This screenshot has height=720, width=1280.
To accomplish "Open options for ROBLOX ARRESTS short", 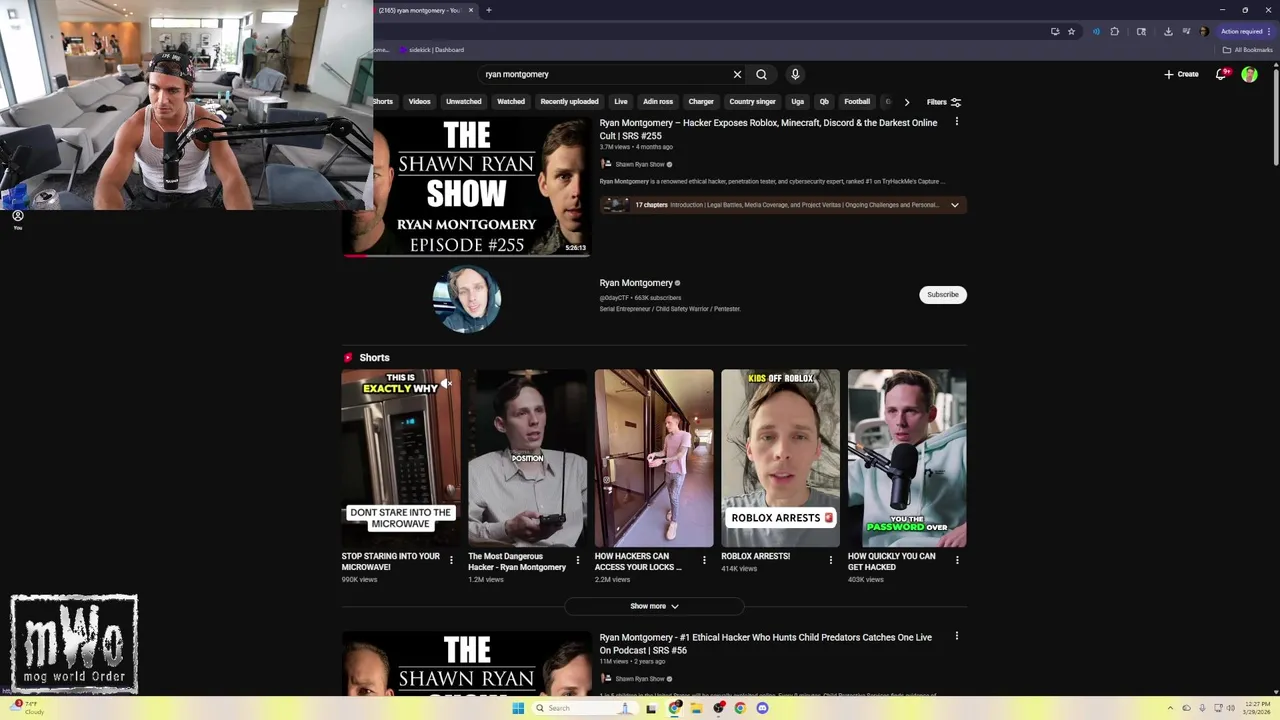I will [x=830, y=560].
